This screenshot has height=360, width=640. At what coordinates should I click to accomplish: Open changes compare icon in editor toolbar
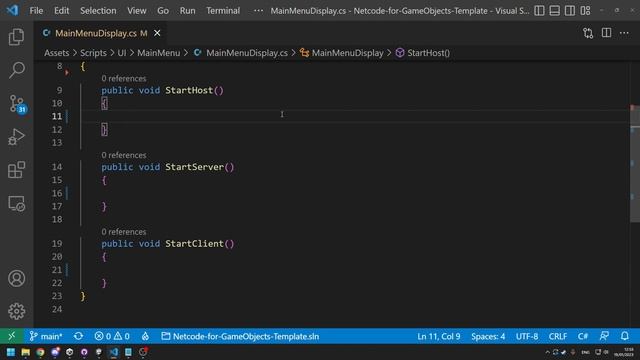point(588,33)
